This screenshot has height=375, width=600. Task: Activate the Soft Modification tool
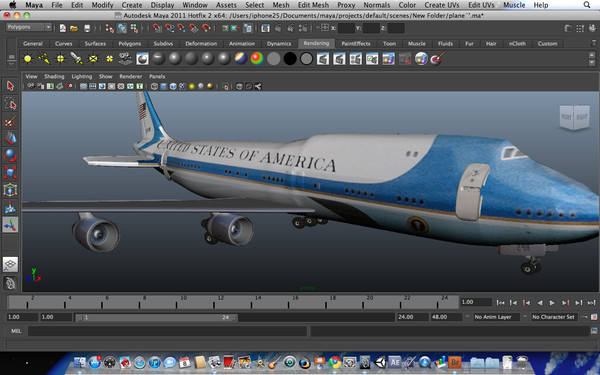10,207
